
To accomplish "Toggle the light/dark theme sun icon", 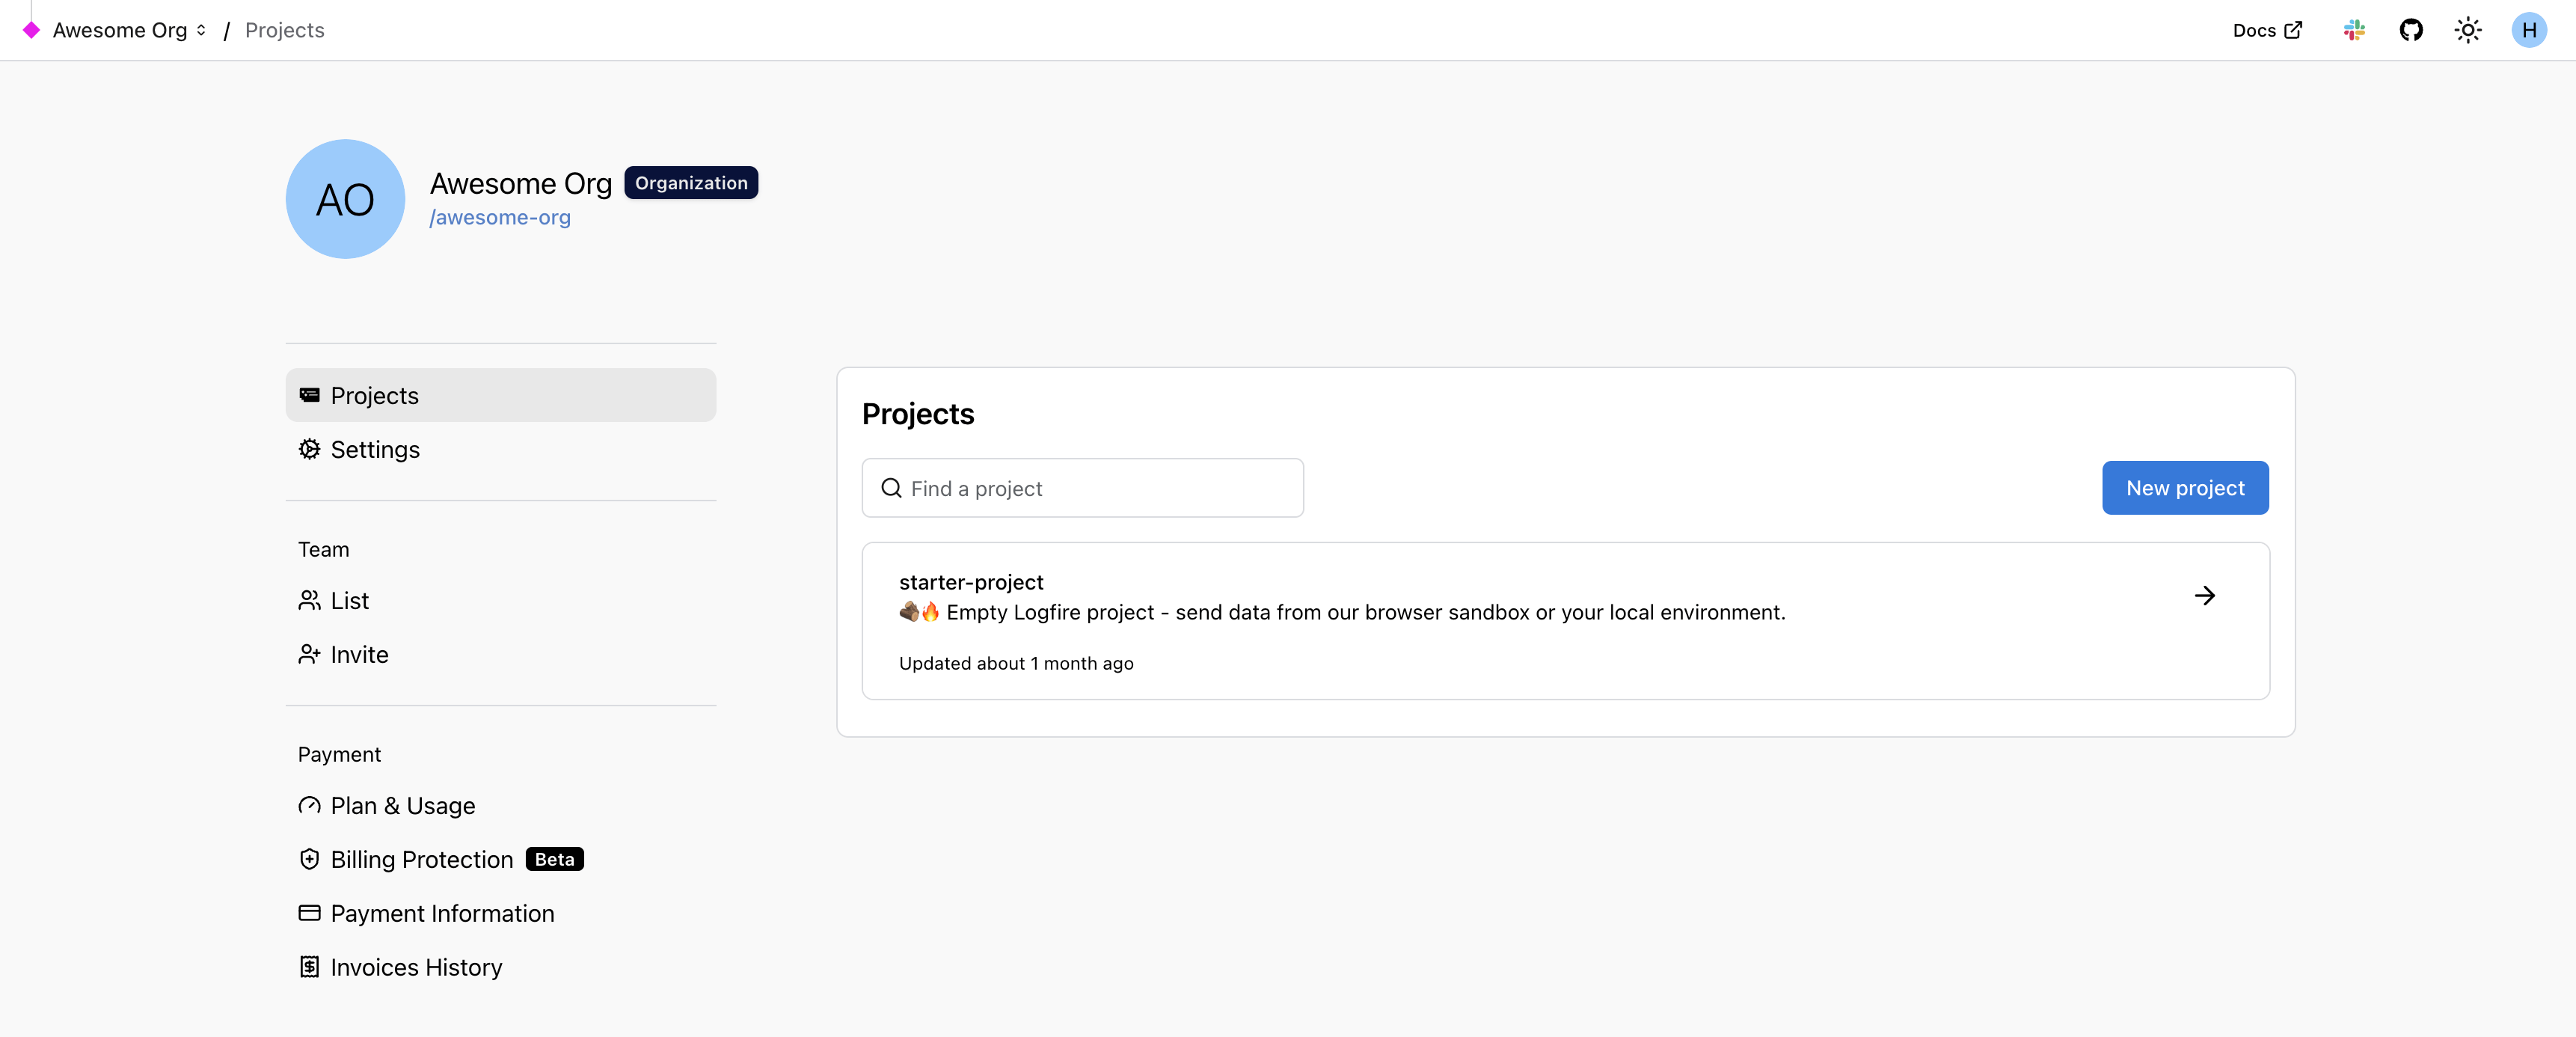I will coord(2467,30).
